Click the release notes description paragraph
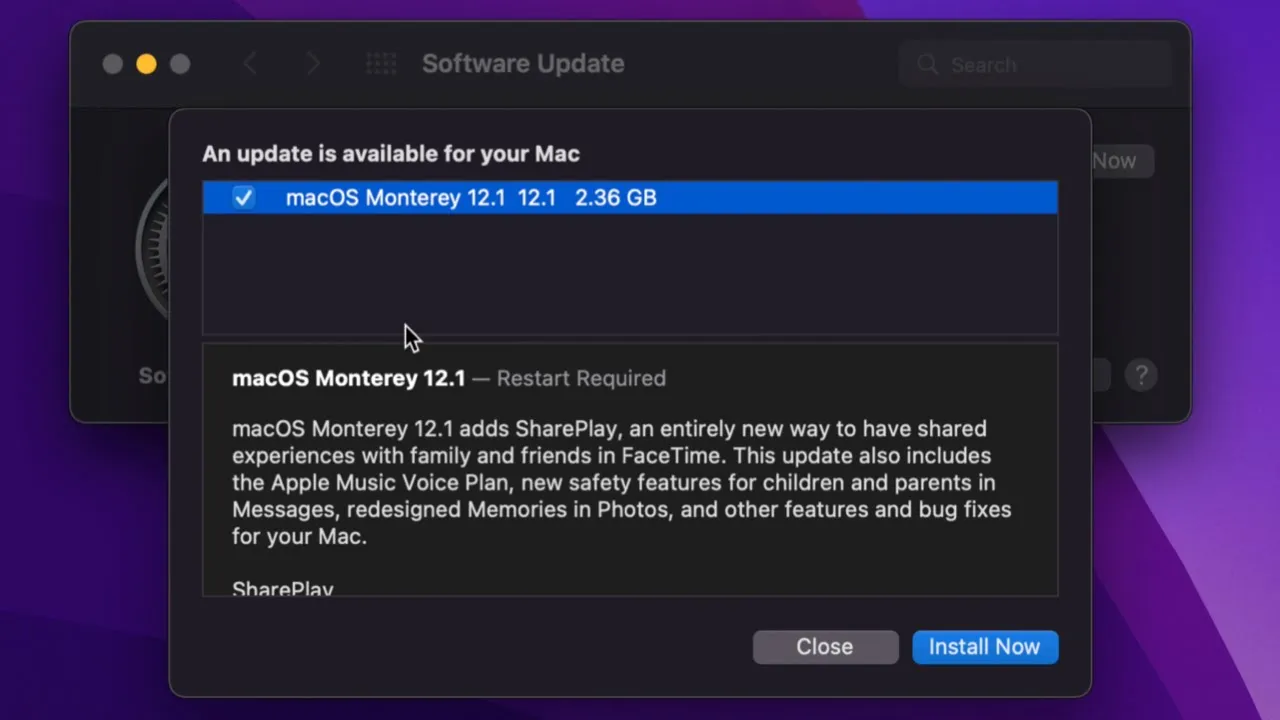This screenshot has width=1280, height=720. [622, 482]
